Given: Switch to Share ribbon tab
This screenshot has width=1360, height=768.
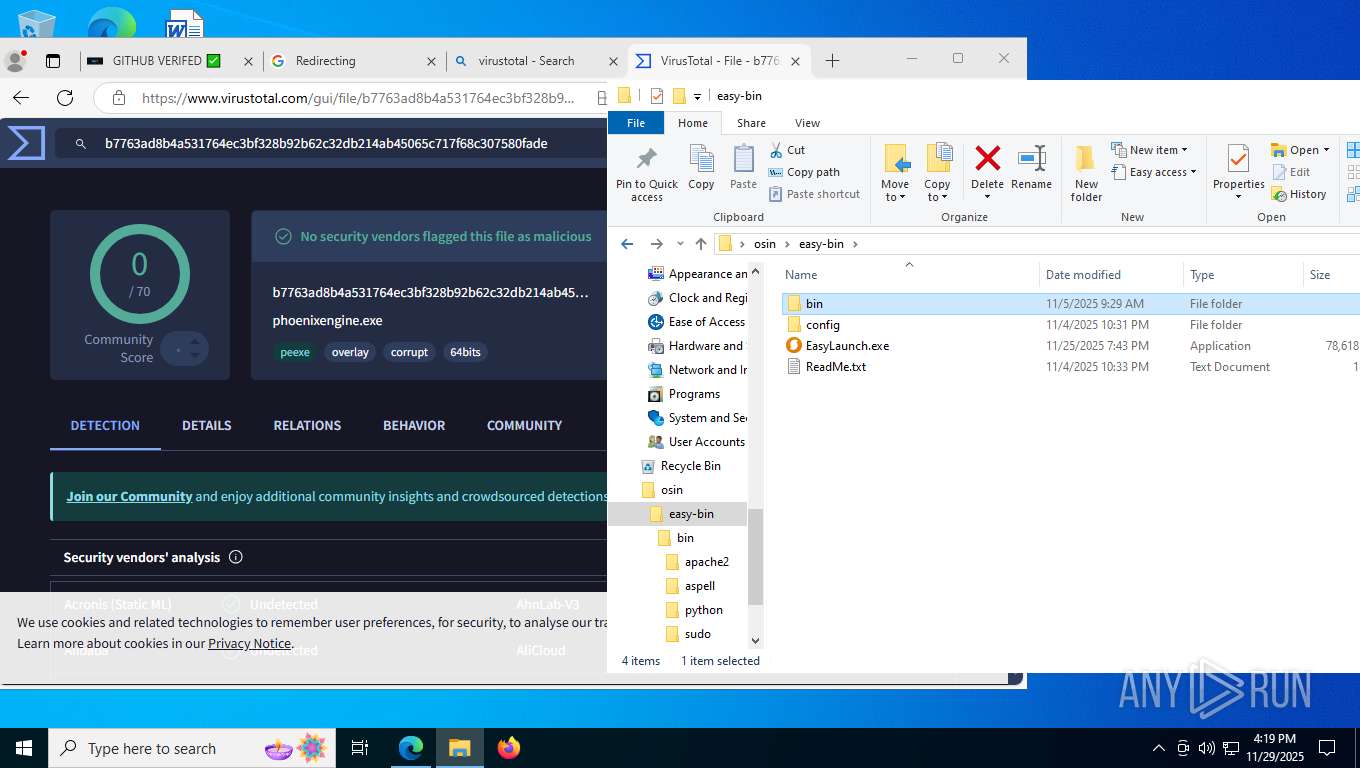Looking at the screenshot, I should pos(751,123).
